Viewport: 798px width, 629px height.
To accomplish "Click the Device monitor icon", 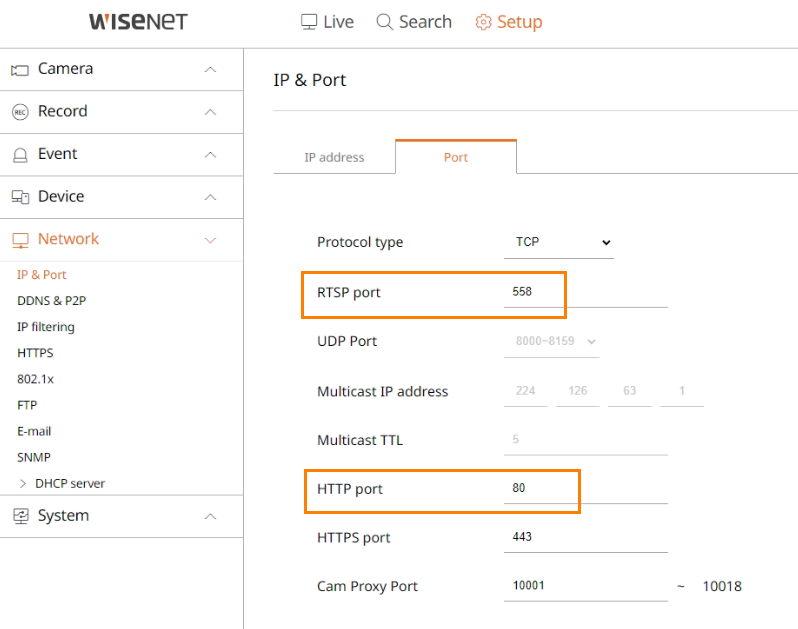I will (x=20, y=197).
